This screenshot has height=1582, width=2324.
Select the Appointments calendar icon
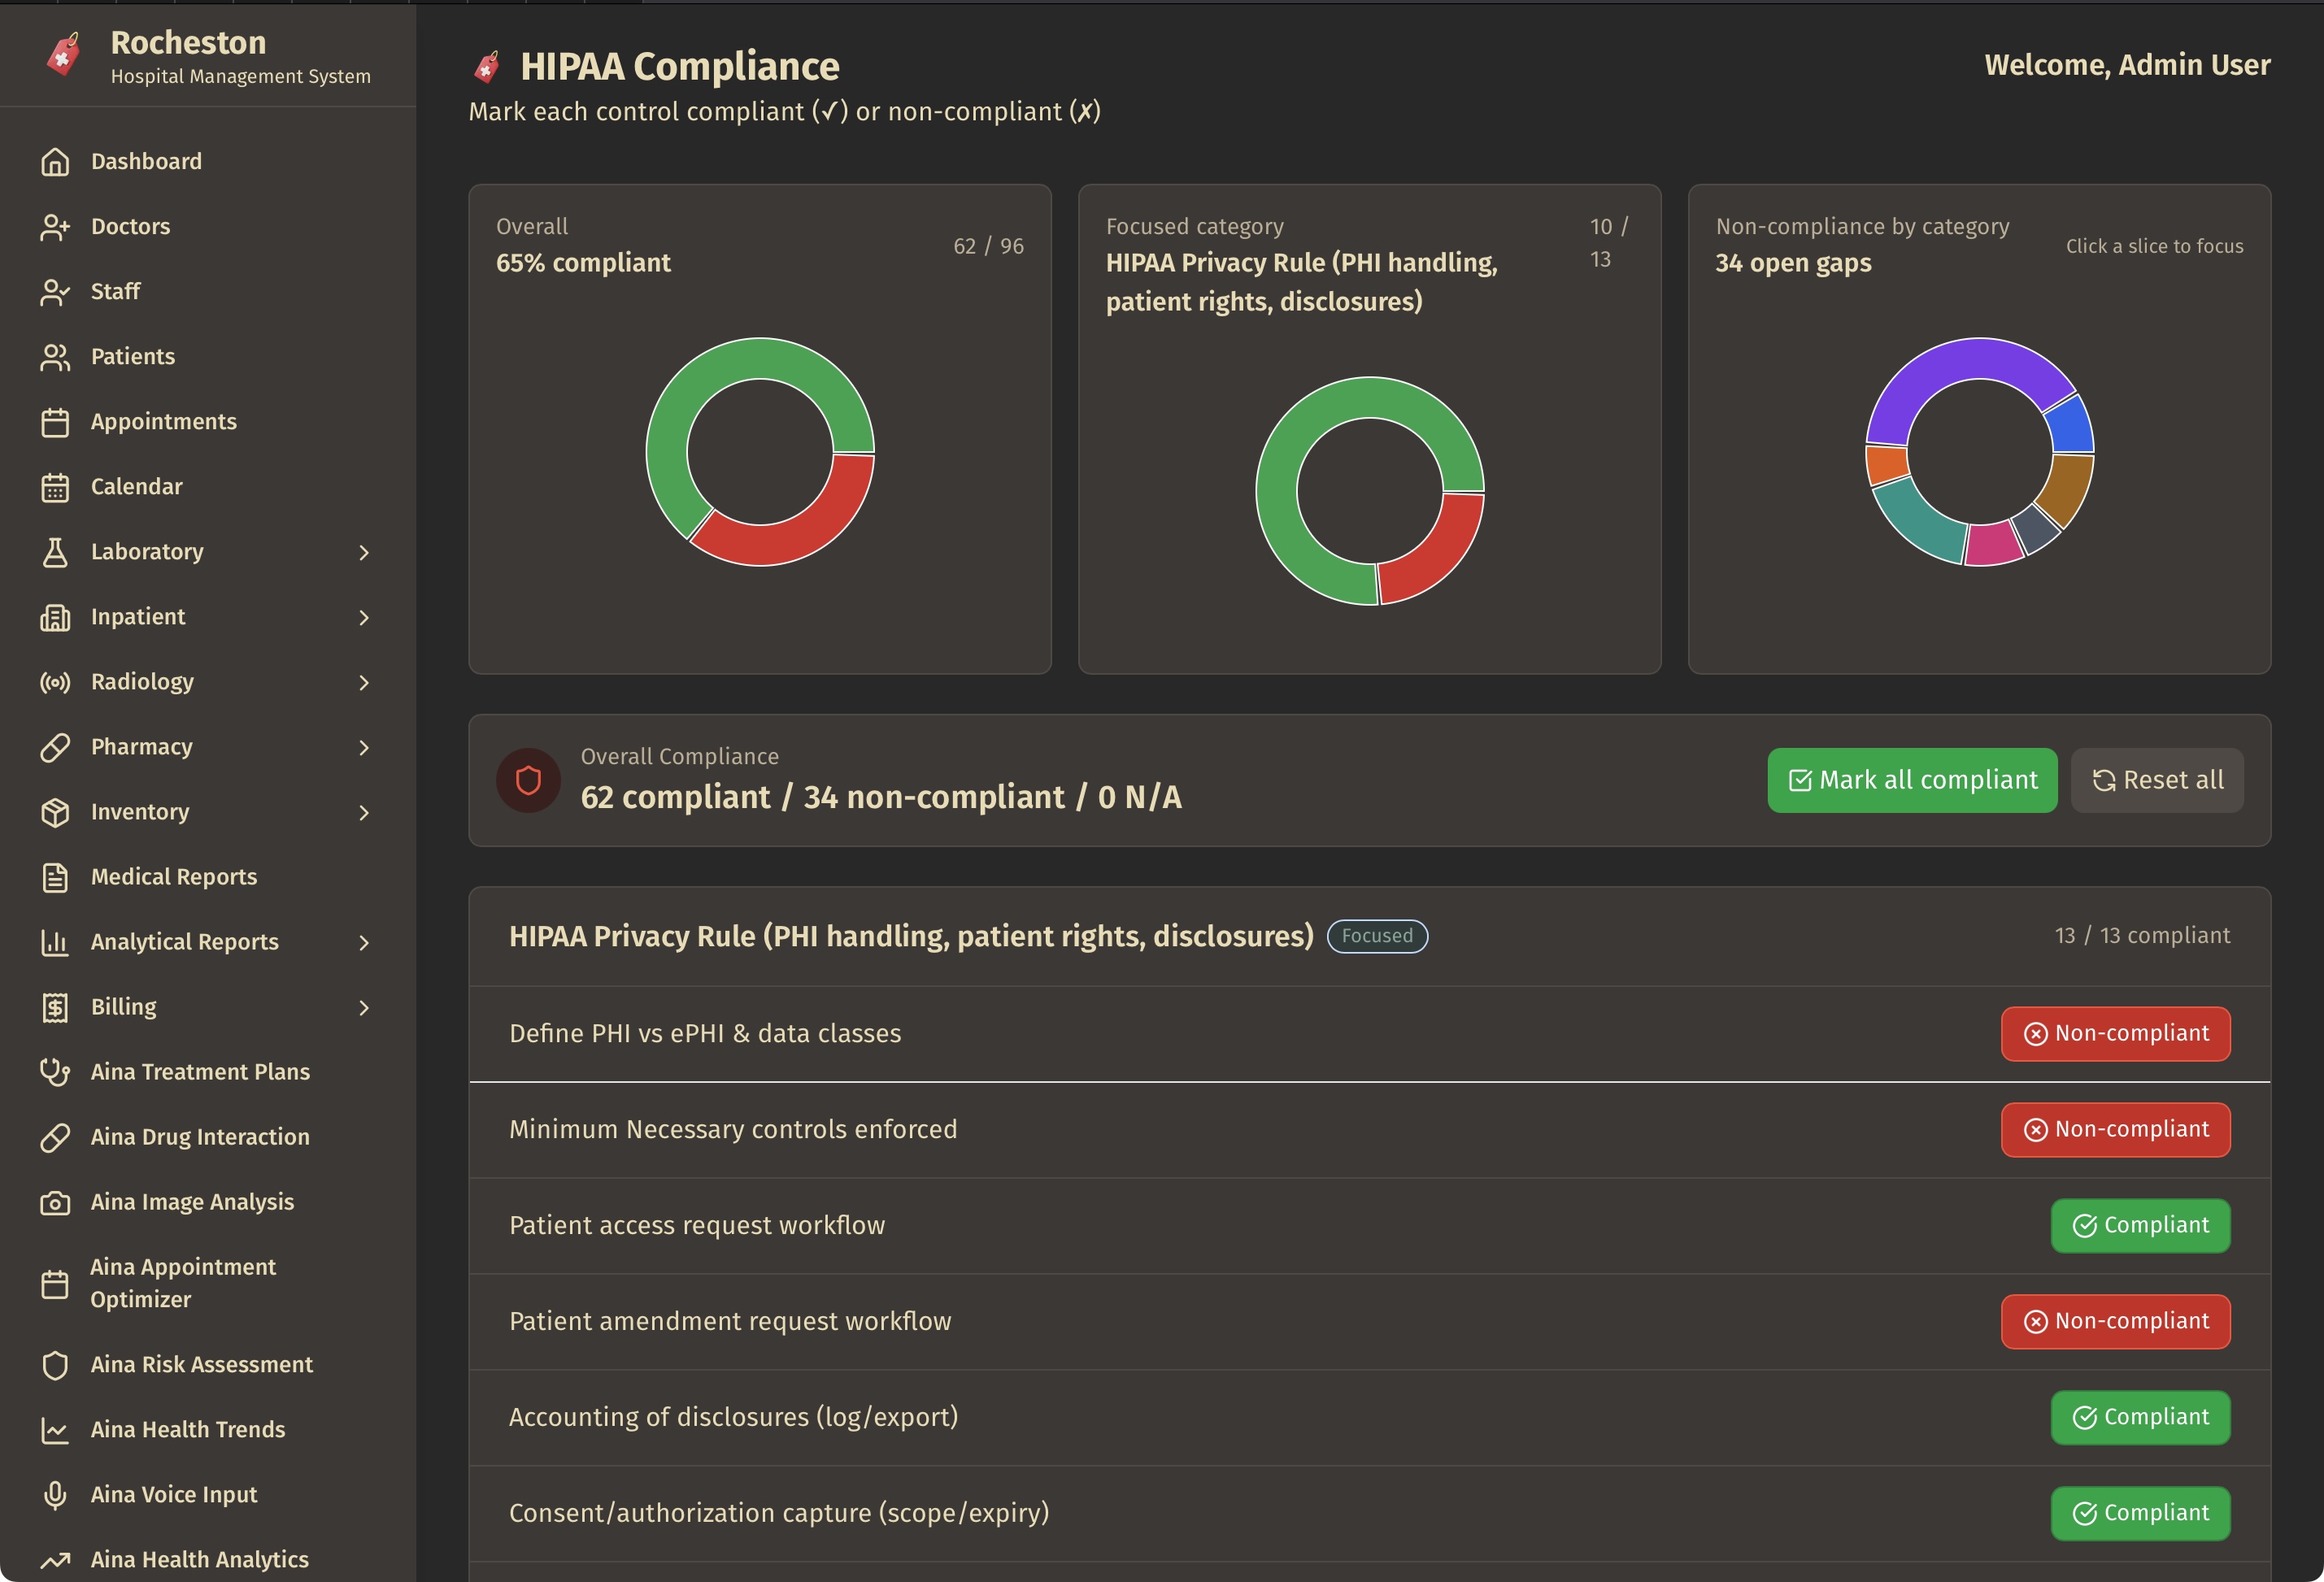click(56, 421)
